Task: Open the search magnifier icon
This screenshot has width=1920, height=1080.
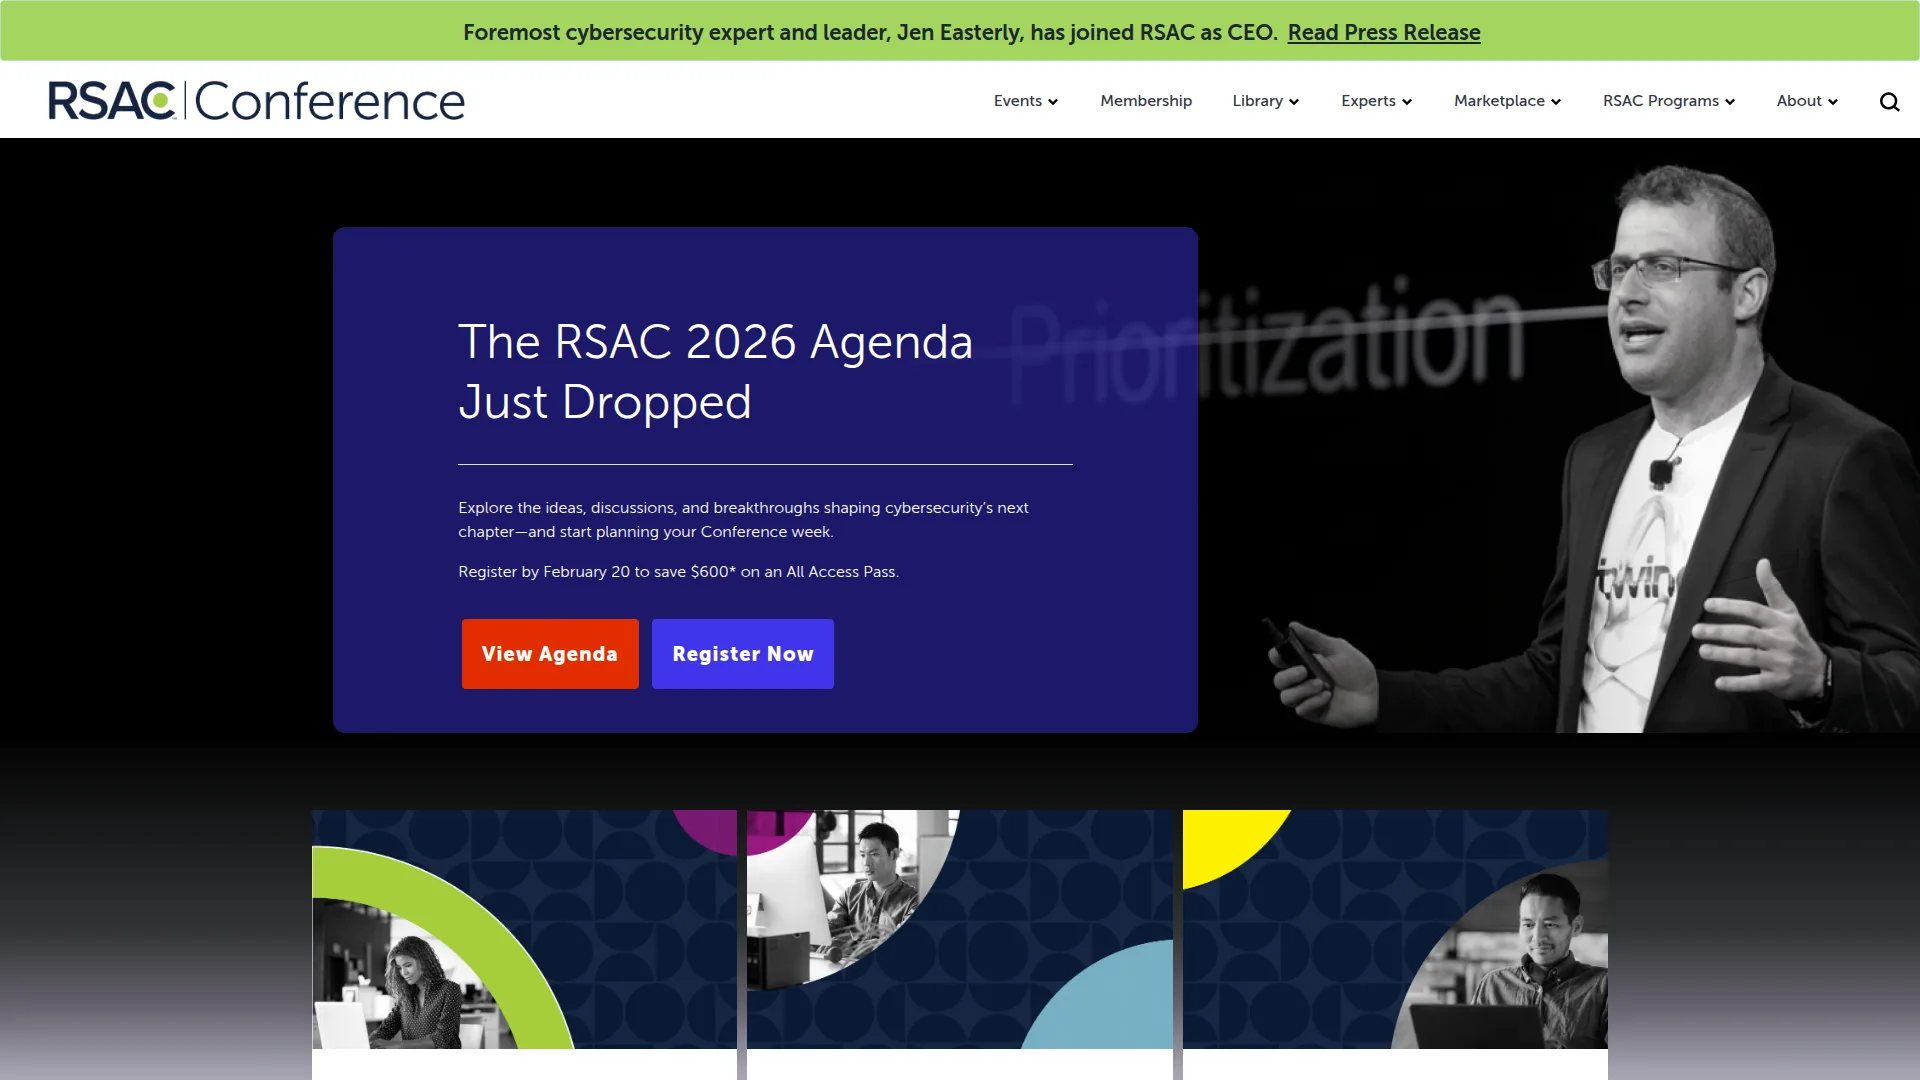Action: coord(1889,101)
